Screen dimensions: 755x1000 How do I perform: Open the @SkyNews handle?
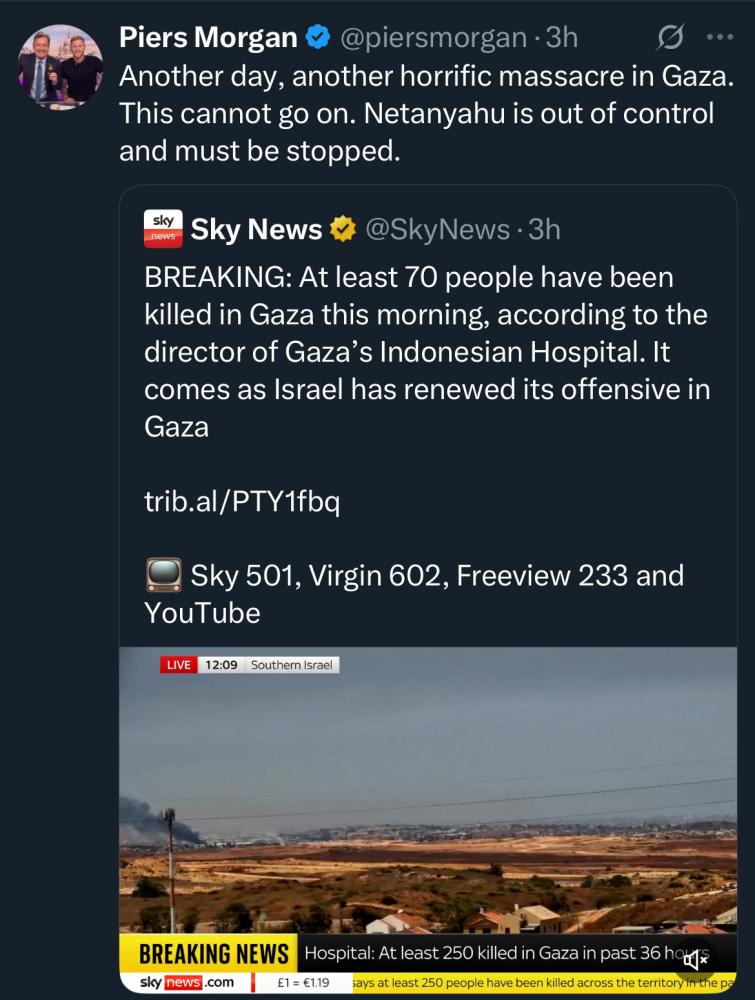click(437, 230)
